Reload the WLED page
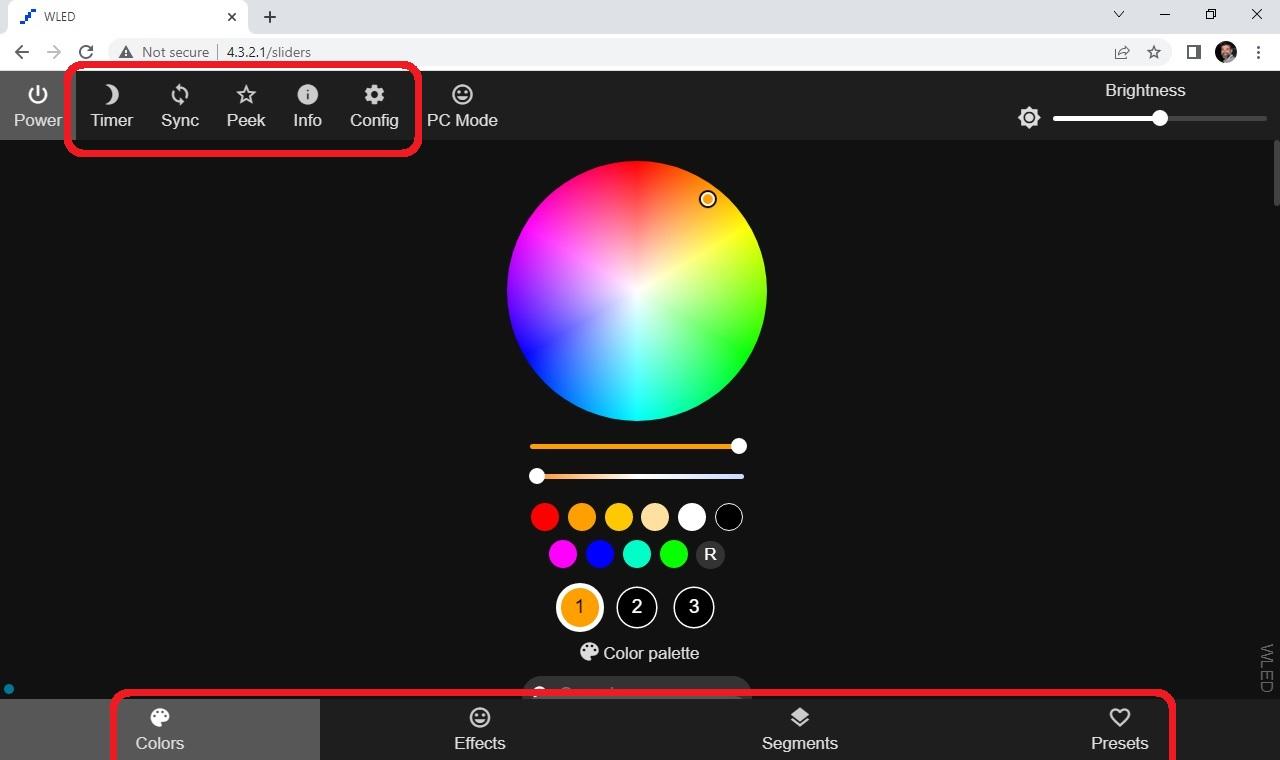 click(x=86, y=52)
